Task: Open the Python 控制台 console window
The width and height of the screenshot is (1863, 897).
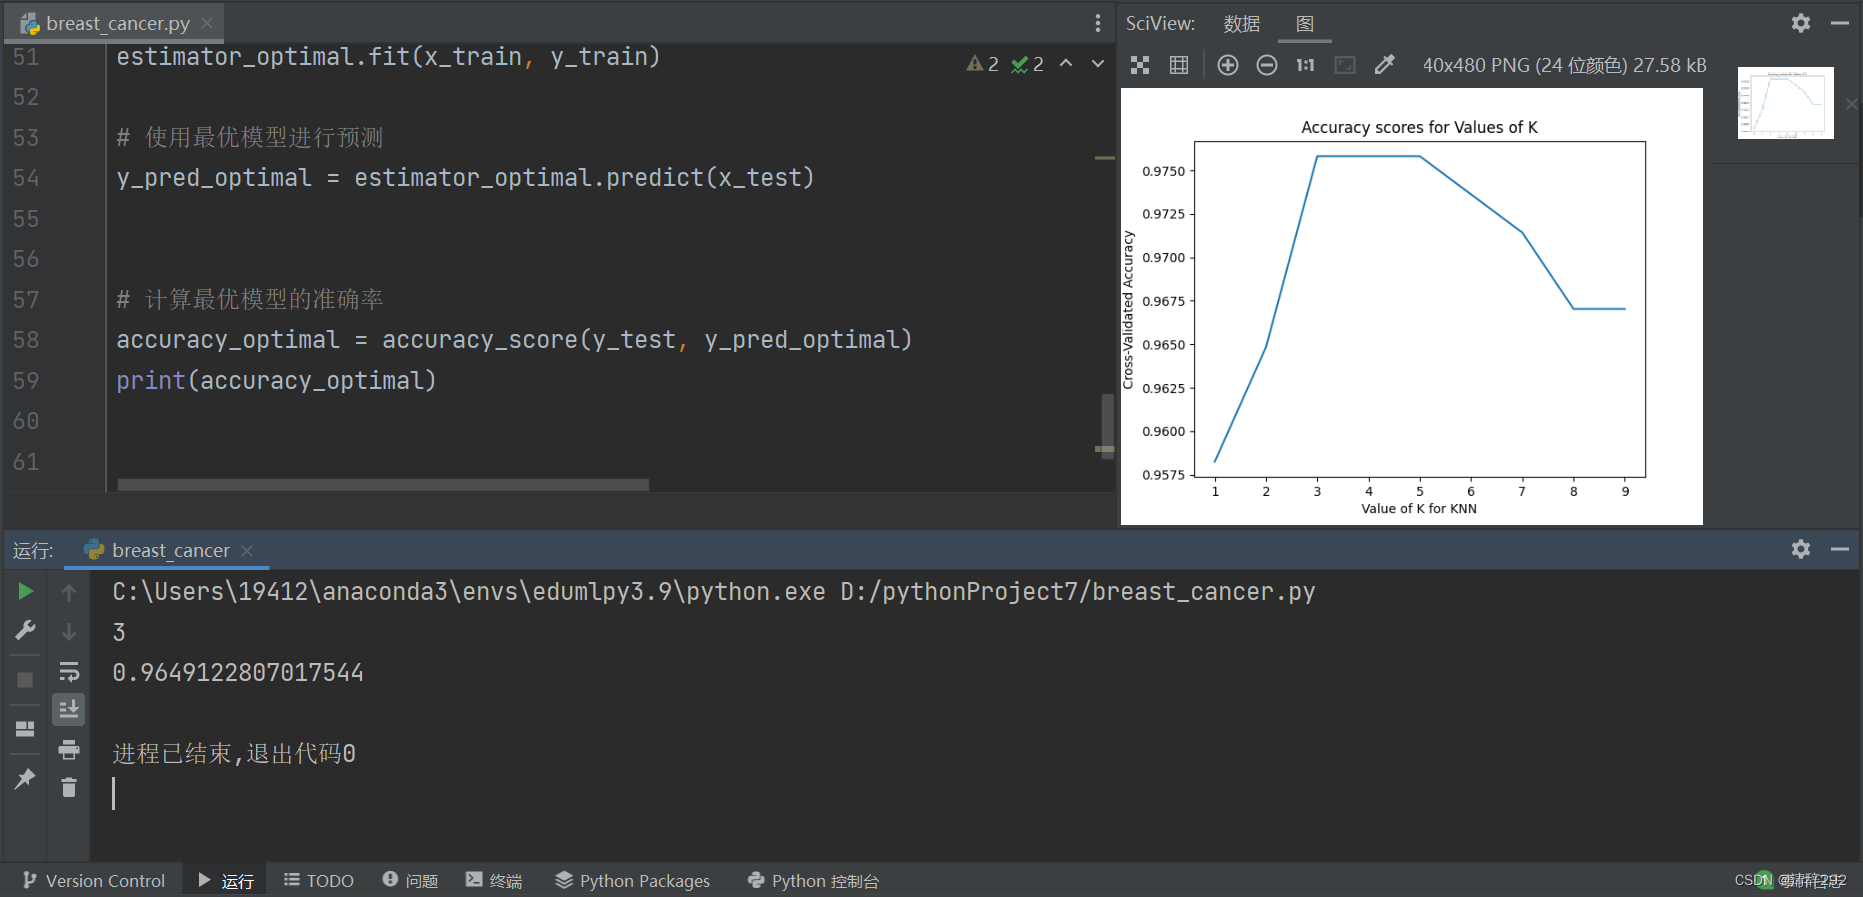Action: [814, 881]
